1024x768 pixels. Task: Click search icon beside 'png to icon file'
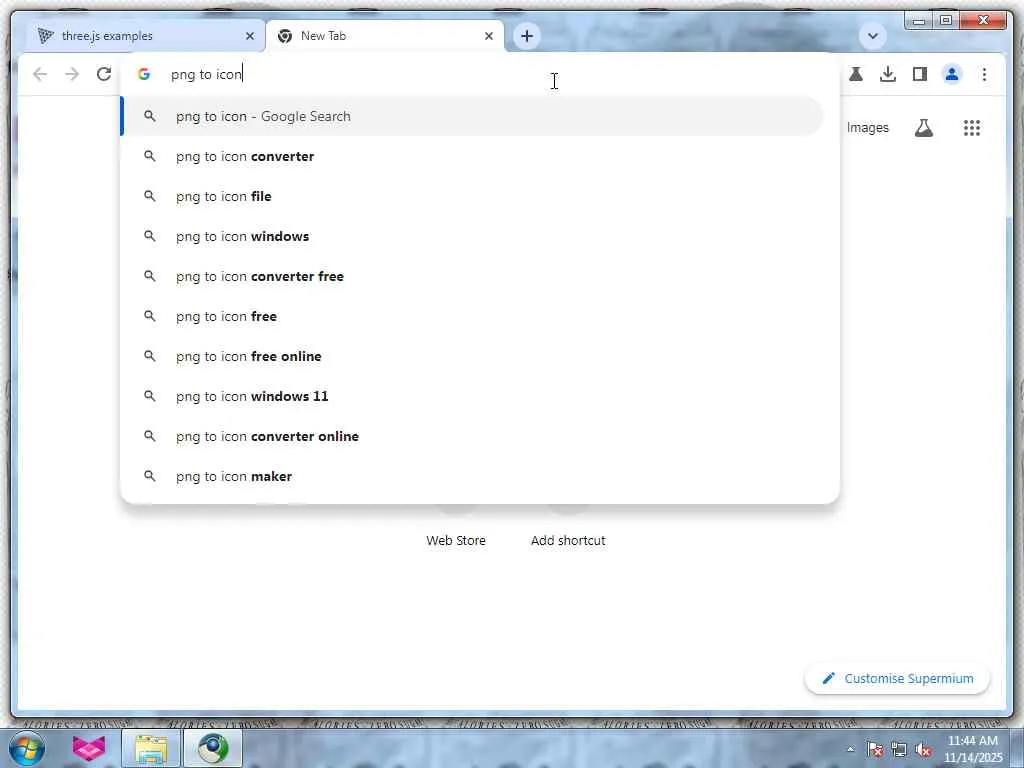tap(150, 196)
